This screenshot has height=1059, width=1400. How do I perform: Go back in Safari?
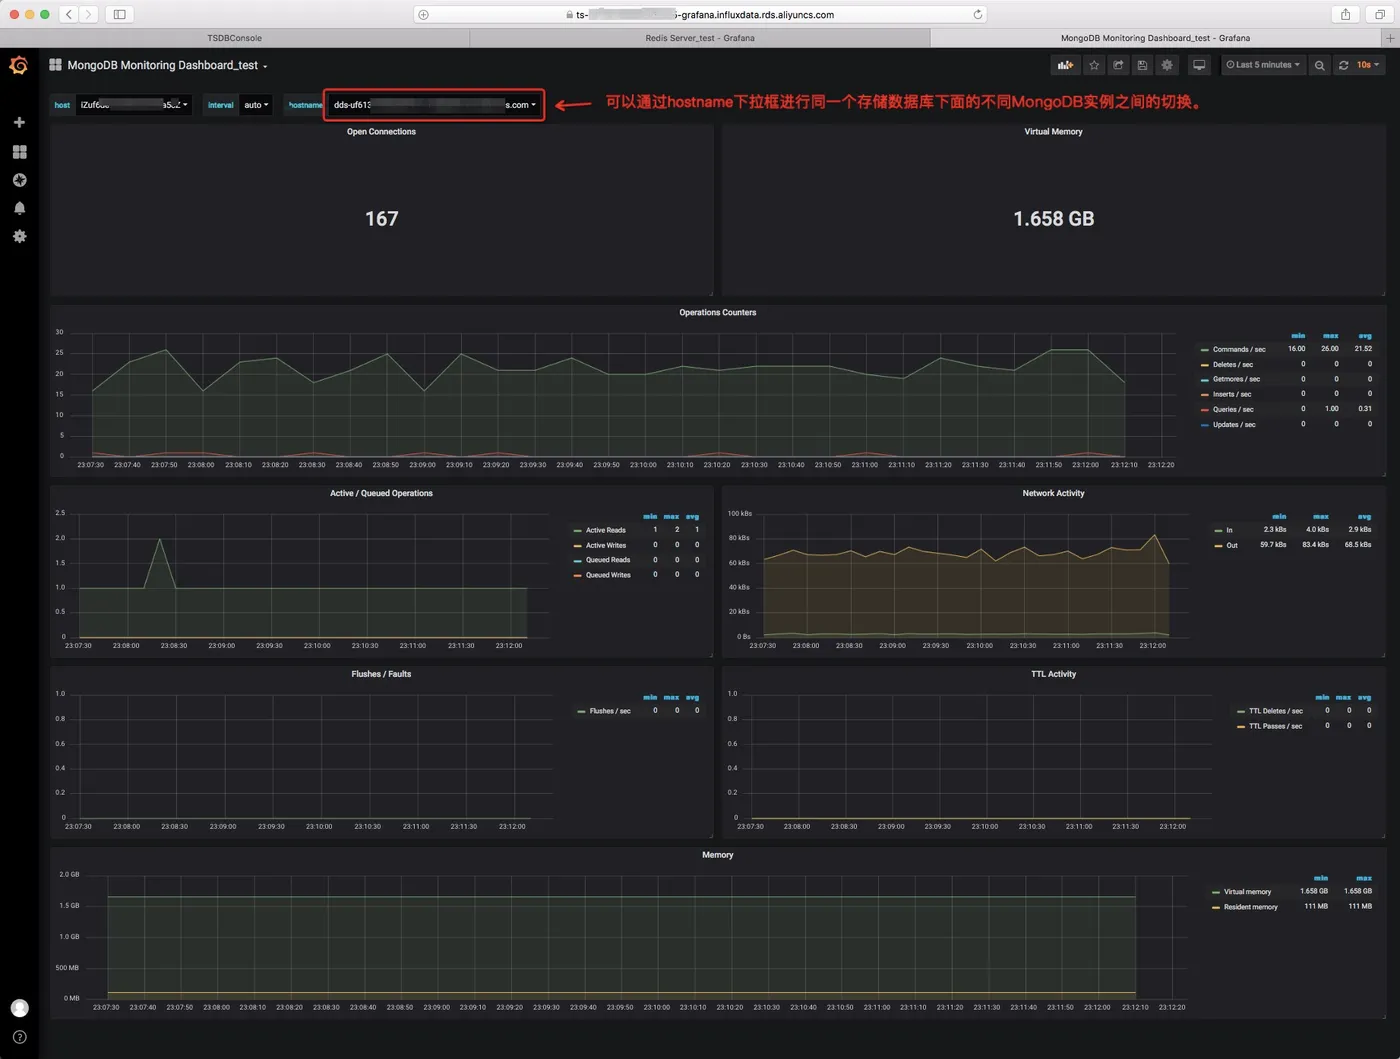point(69,14)
